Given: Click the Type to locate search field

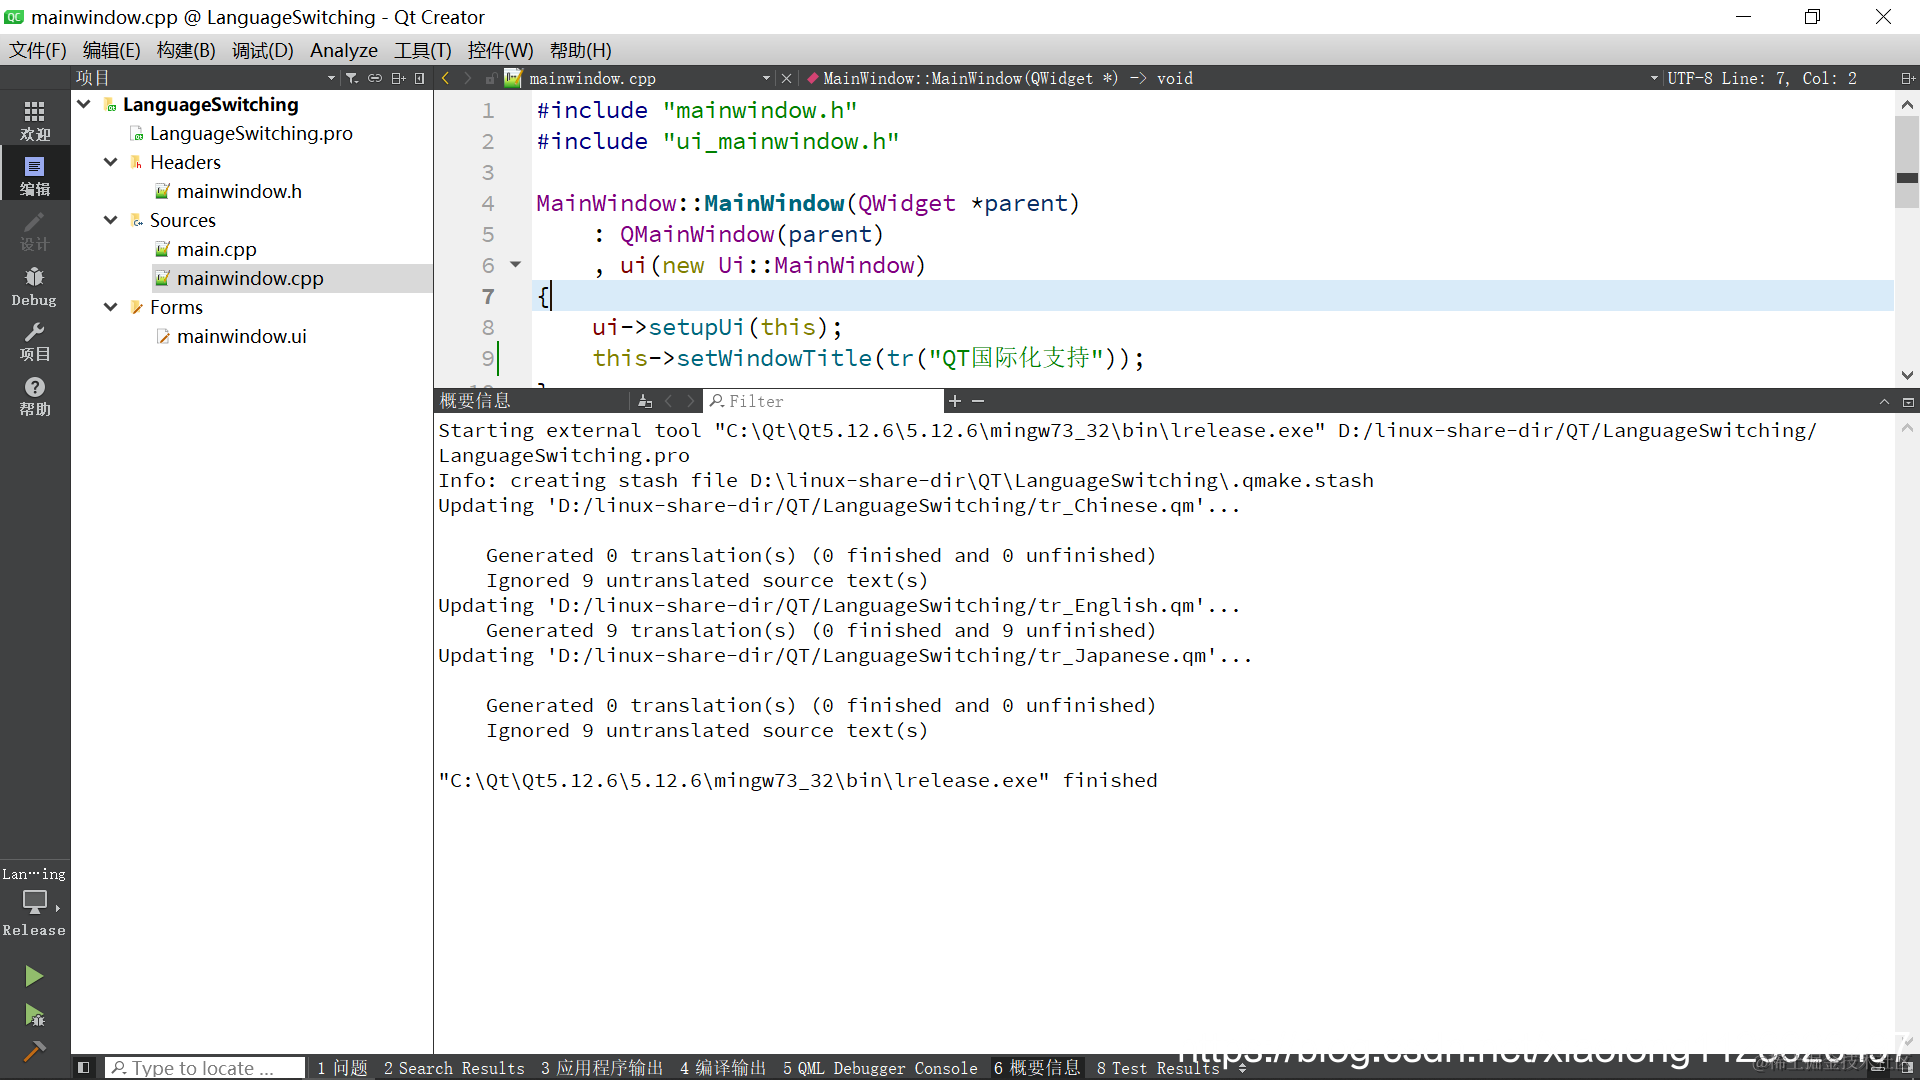Looking at the screenshot, I should point(205,1068).
